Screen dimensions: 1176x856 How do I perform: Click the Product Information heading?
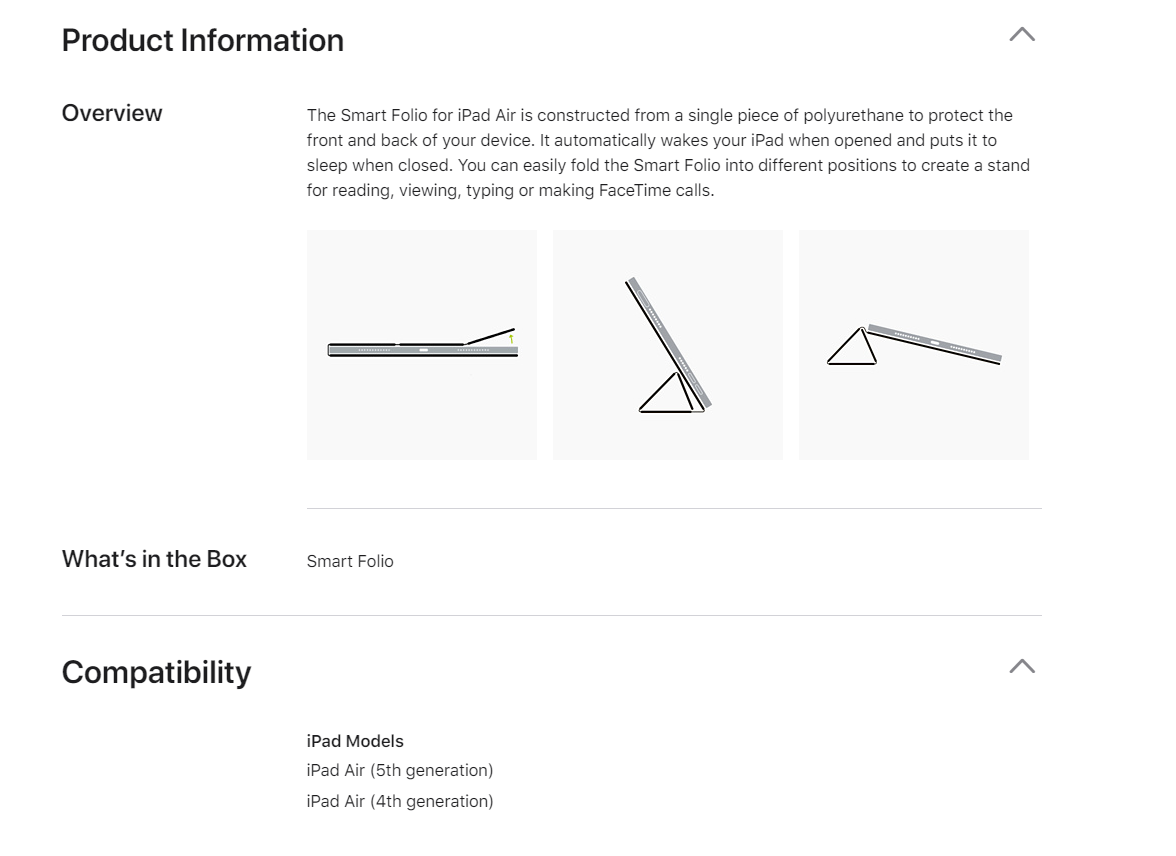click(202, 41)
